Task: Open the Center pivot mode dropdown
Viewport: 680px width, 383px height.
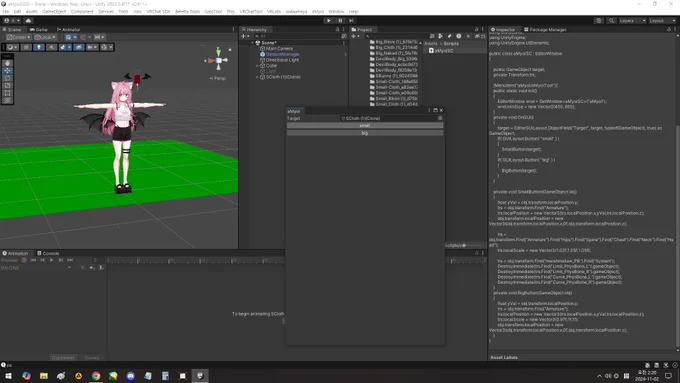Action: (18, 37)
